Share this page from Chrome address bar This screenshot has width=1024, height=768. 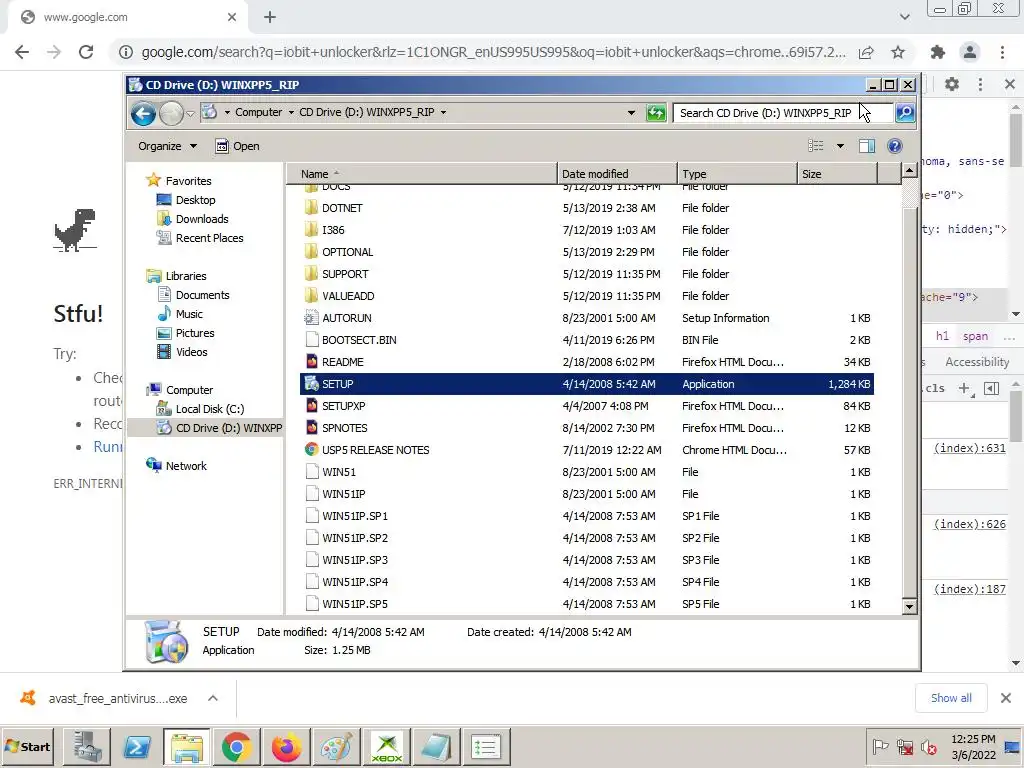click(866, 52)
